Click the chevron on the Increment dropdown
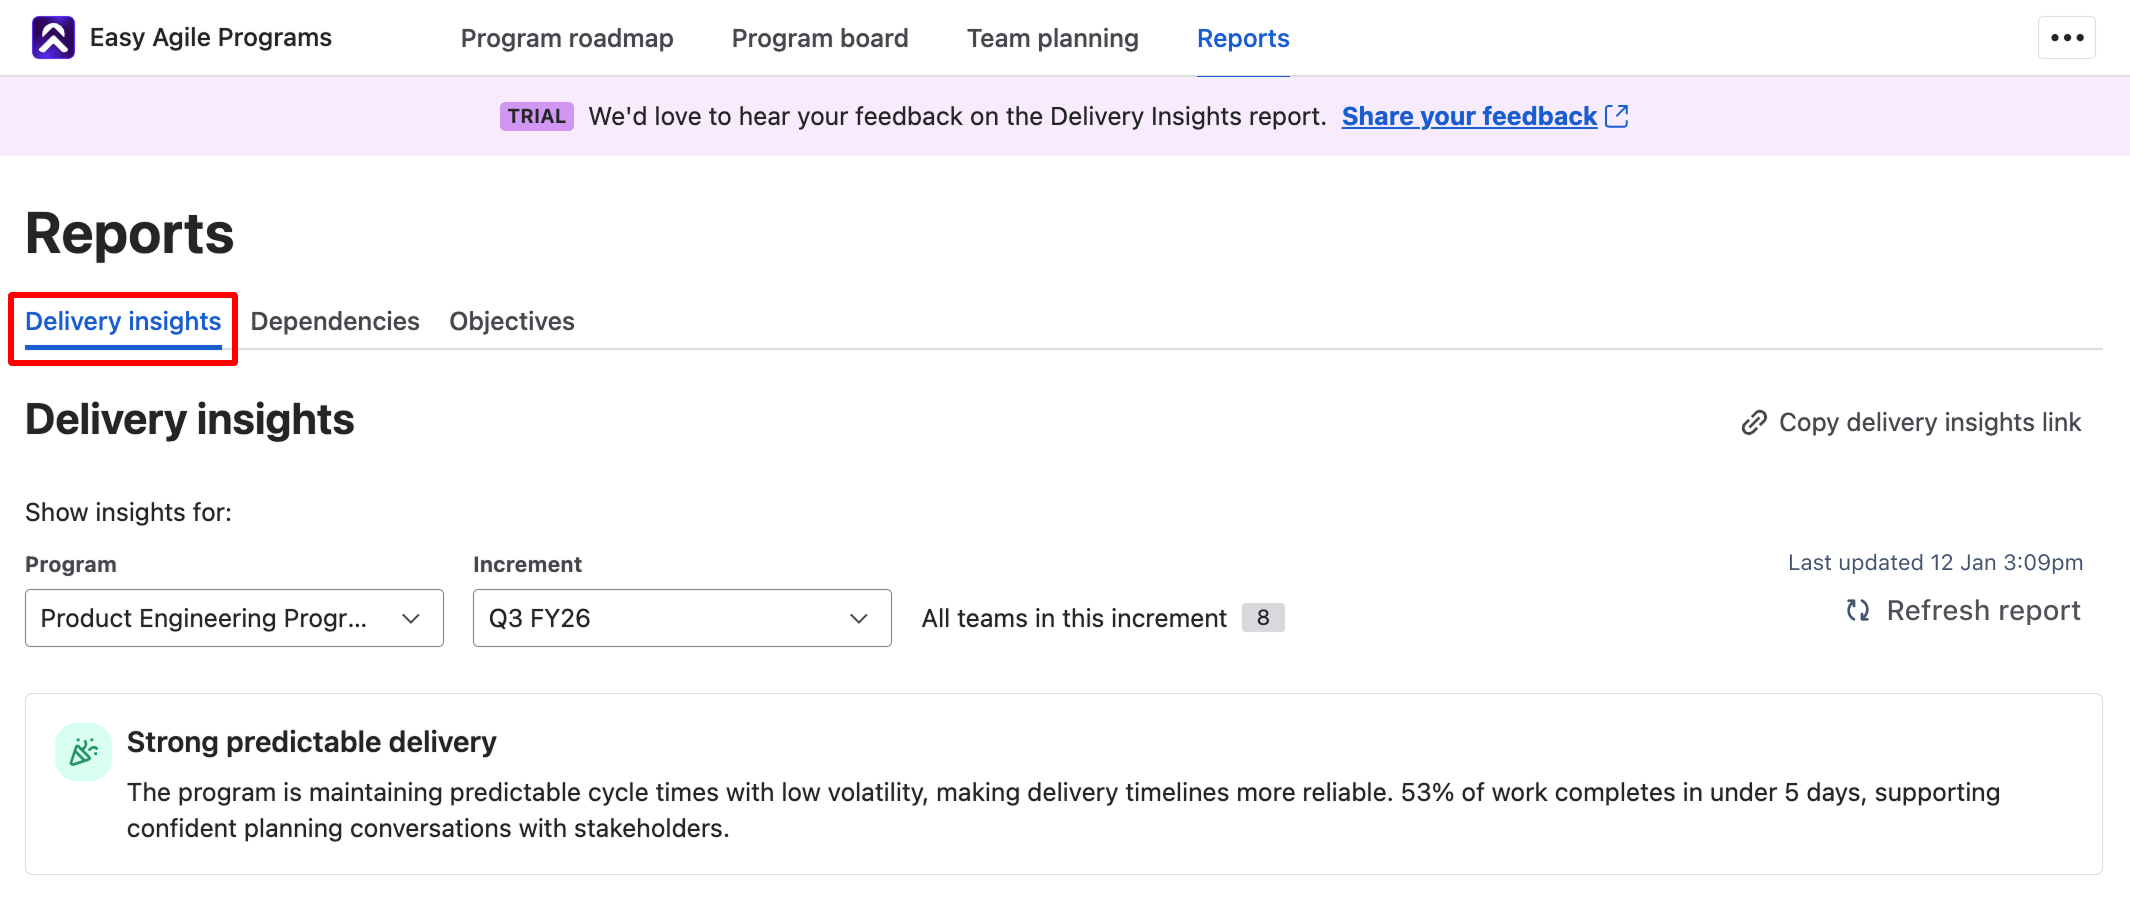Screen dimensions: 2130x902 pos(858,618)
